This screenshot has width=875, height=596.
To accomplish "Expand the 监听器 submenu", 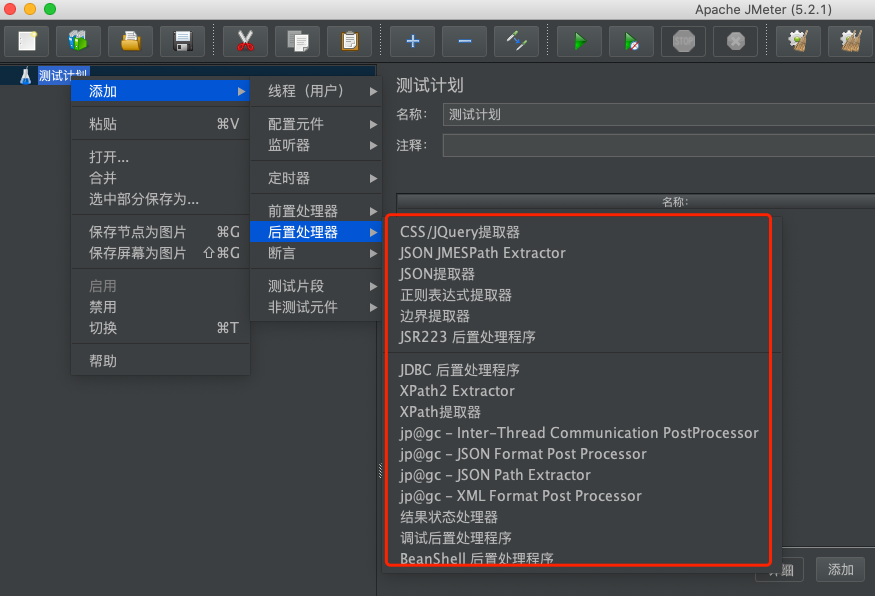I will tap(316, 145).
